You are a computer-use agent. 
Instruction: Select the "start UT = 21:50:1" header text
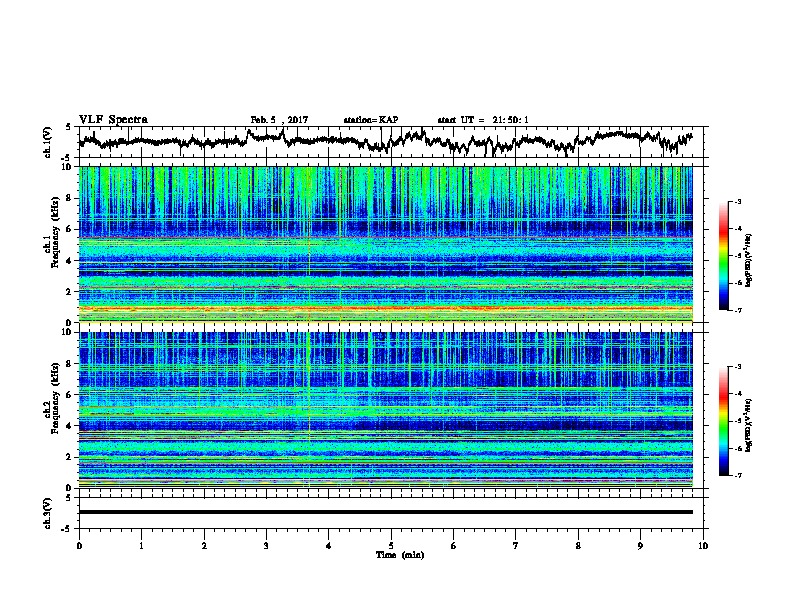coord(483,120)
